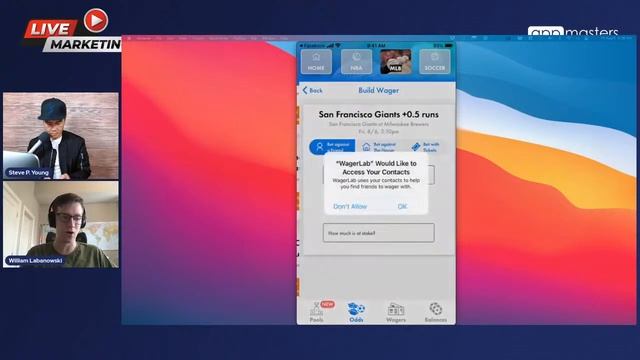Image resolution: width=640 pixels, height=360 pixels.
Task: Switch to the Pools bottom tab
Action: tap(316, 312)
